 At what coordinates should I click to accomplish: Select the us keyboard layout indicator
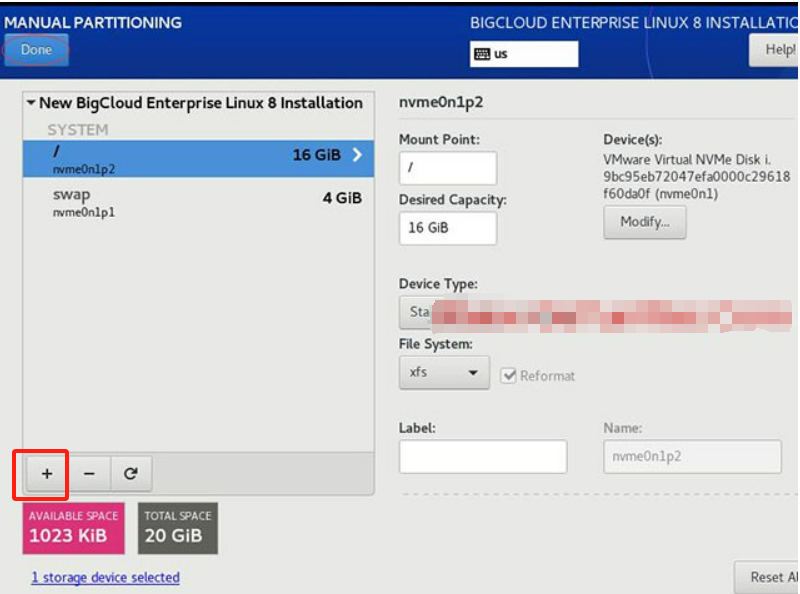[524, 54]
